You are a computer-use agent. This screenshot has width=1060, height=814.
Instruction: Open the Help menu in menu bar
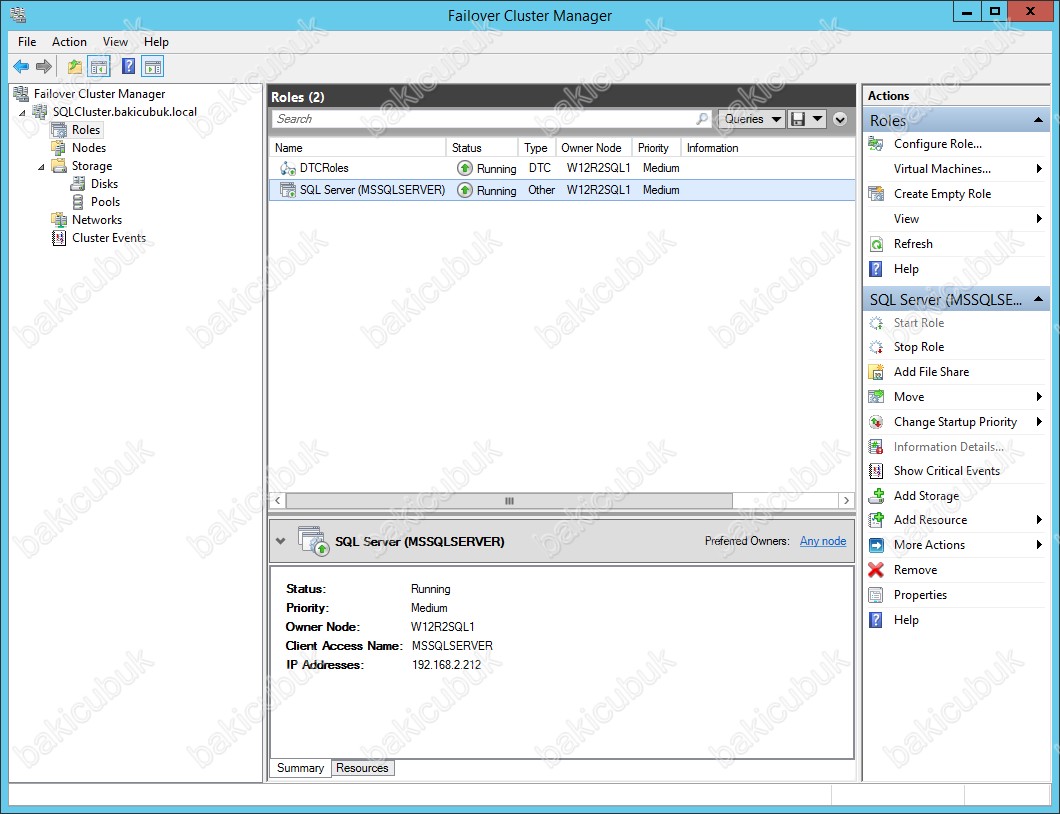[156, 42]
